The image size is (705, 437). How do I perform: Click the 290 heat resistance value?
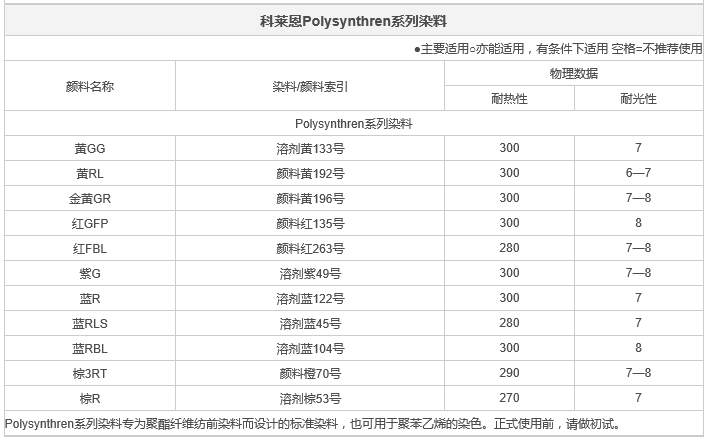click(x=509, y=373)
